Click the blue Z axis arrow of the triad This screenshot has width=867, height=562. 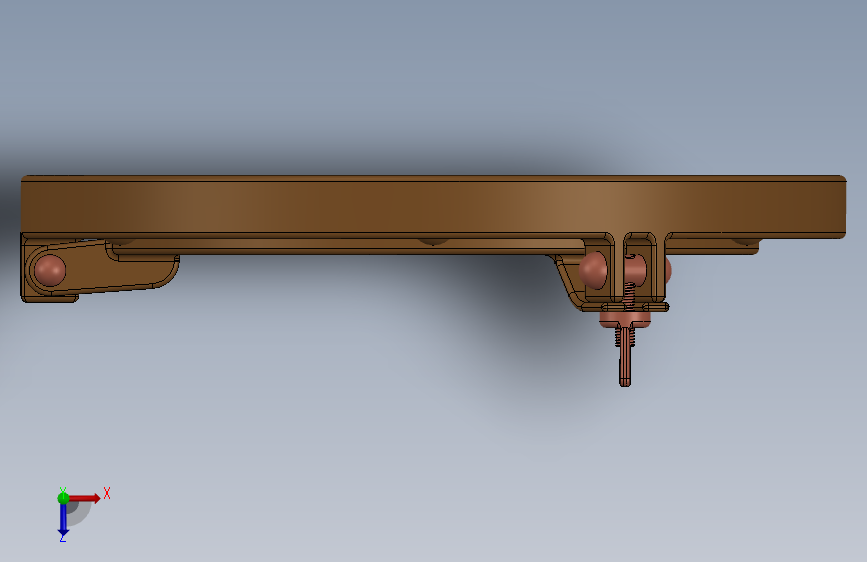coord(63,520)
